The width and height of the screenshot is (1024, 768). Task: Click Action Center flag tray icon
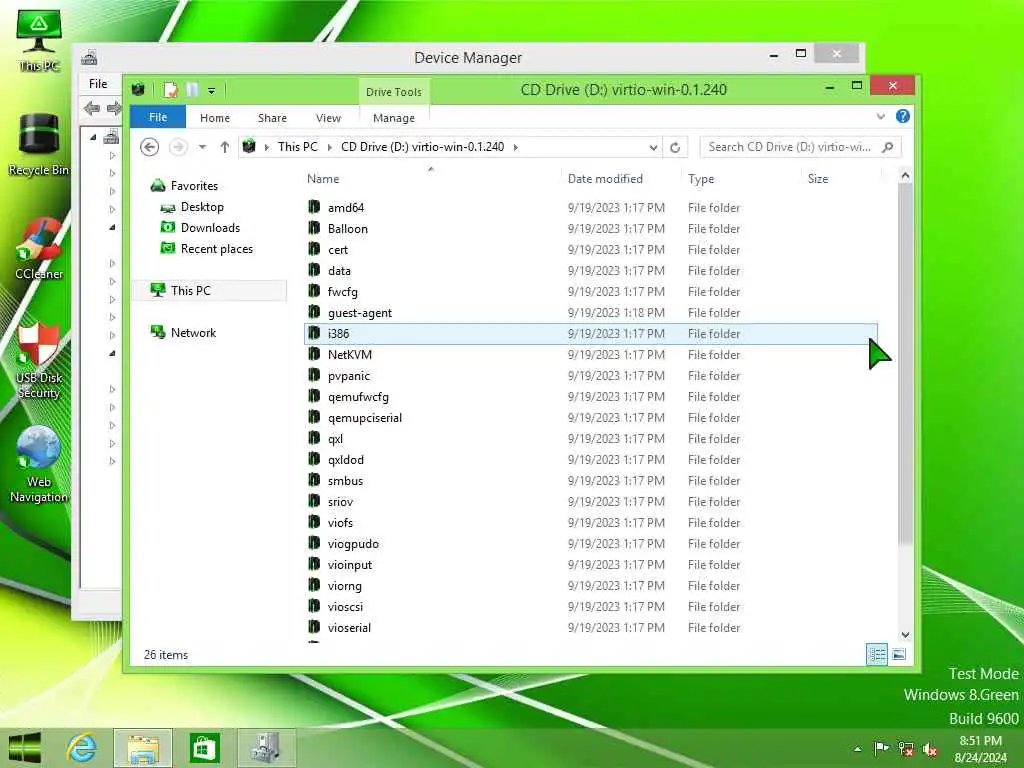881,748
